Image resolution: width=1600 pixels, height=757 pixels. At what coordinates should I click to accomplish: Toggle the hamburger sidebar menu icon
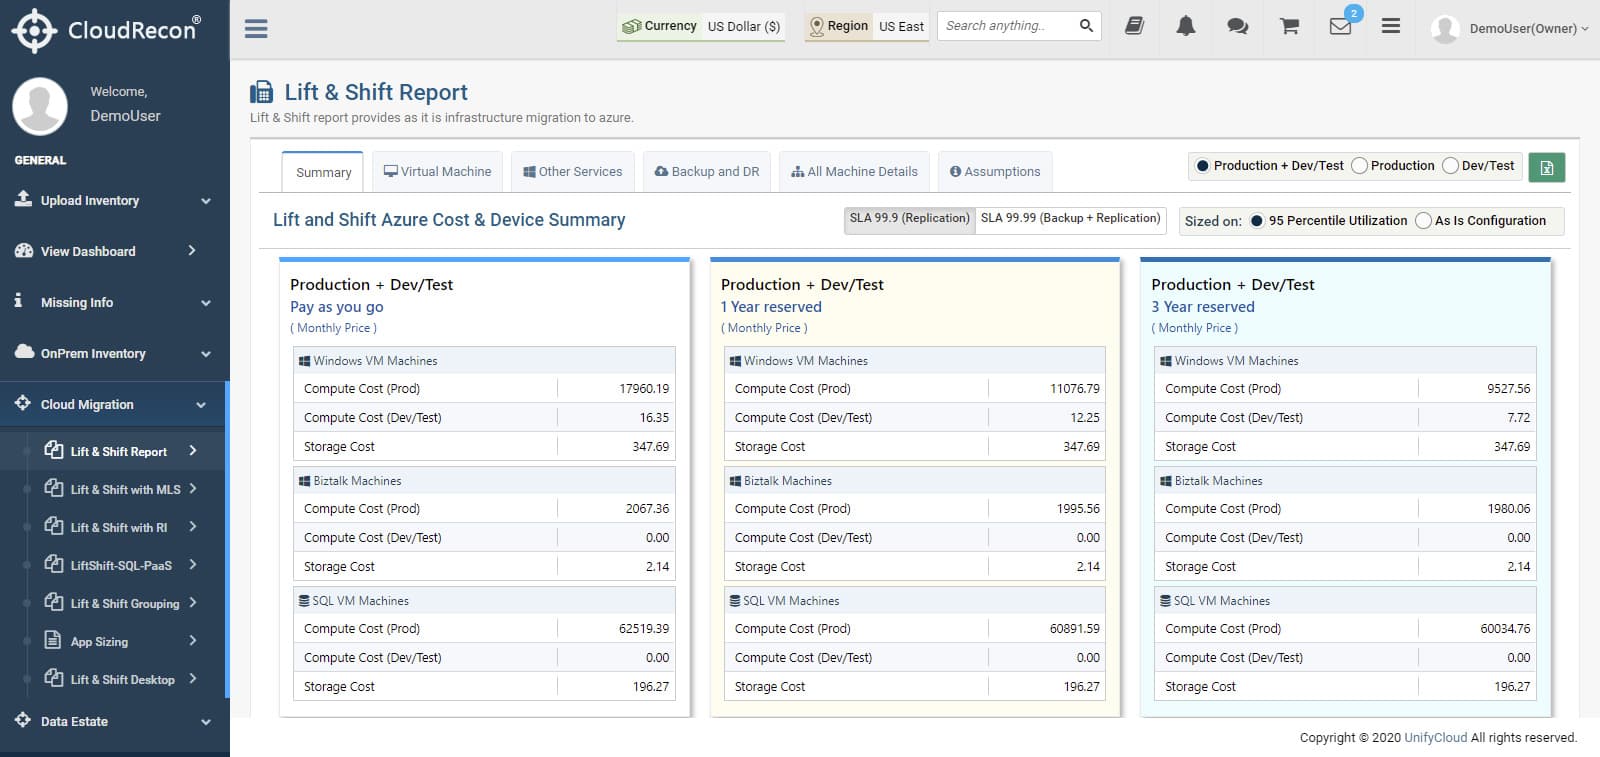(x=256, y=28)
